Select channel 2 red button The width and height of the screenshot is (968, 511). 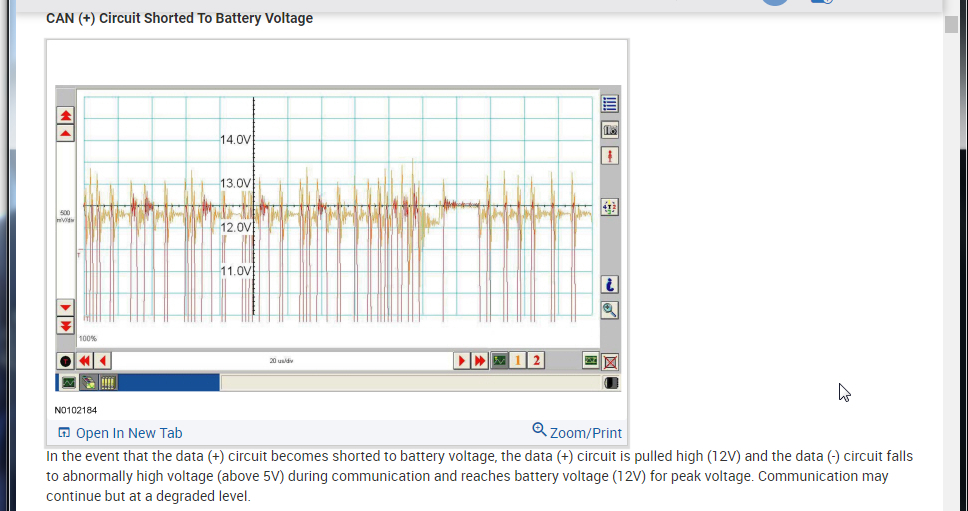(x=536, y=360)
